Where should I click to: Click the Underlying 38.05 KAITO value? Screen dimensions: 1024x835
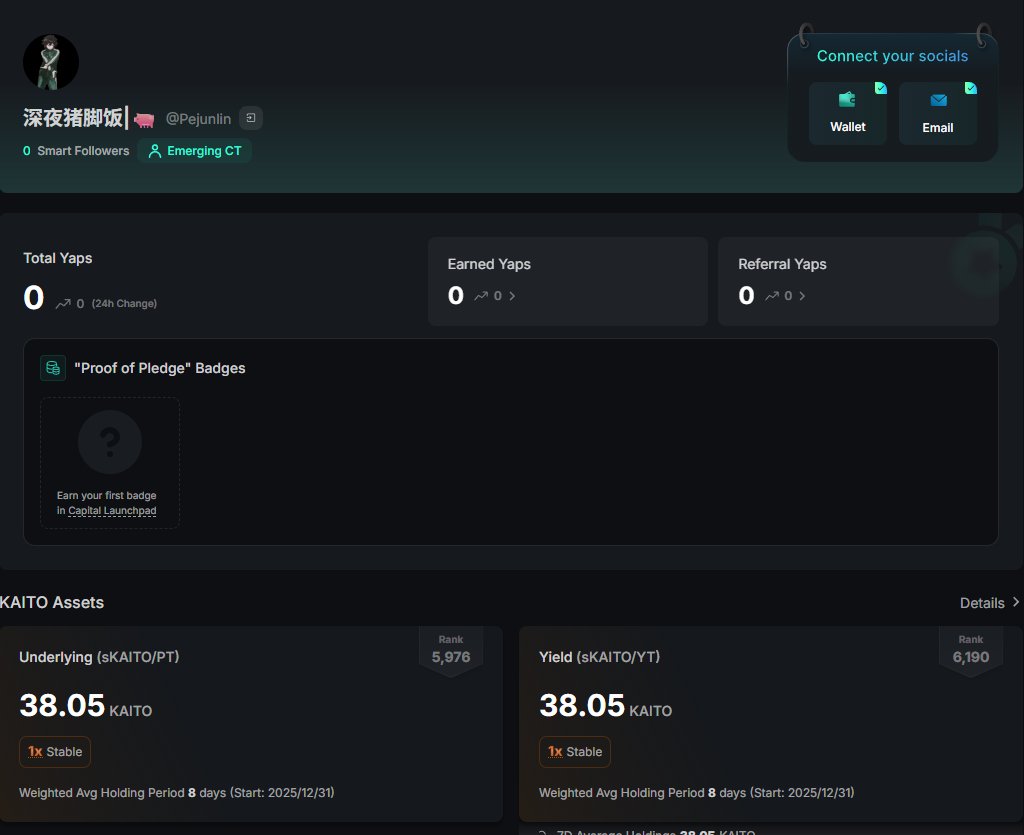[x=86, y=706]
